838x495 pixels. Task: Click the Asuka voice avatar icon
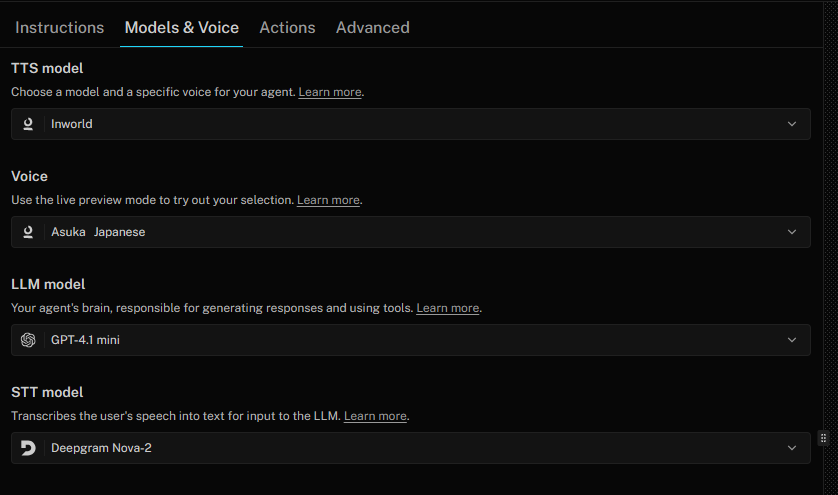click(x=28, y=232)
